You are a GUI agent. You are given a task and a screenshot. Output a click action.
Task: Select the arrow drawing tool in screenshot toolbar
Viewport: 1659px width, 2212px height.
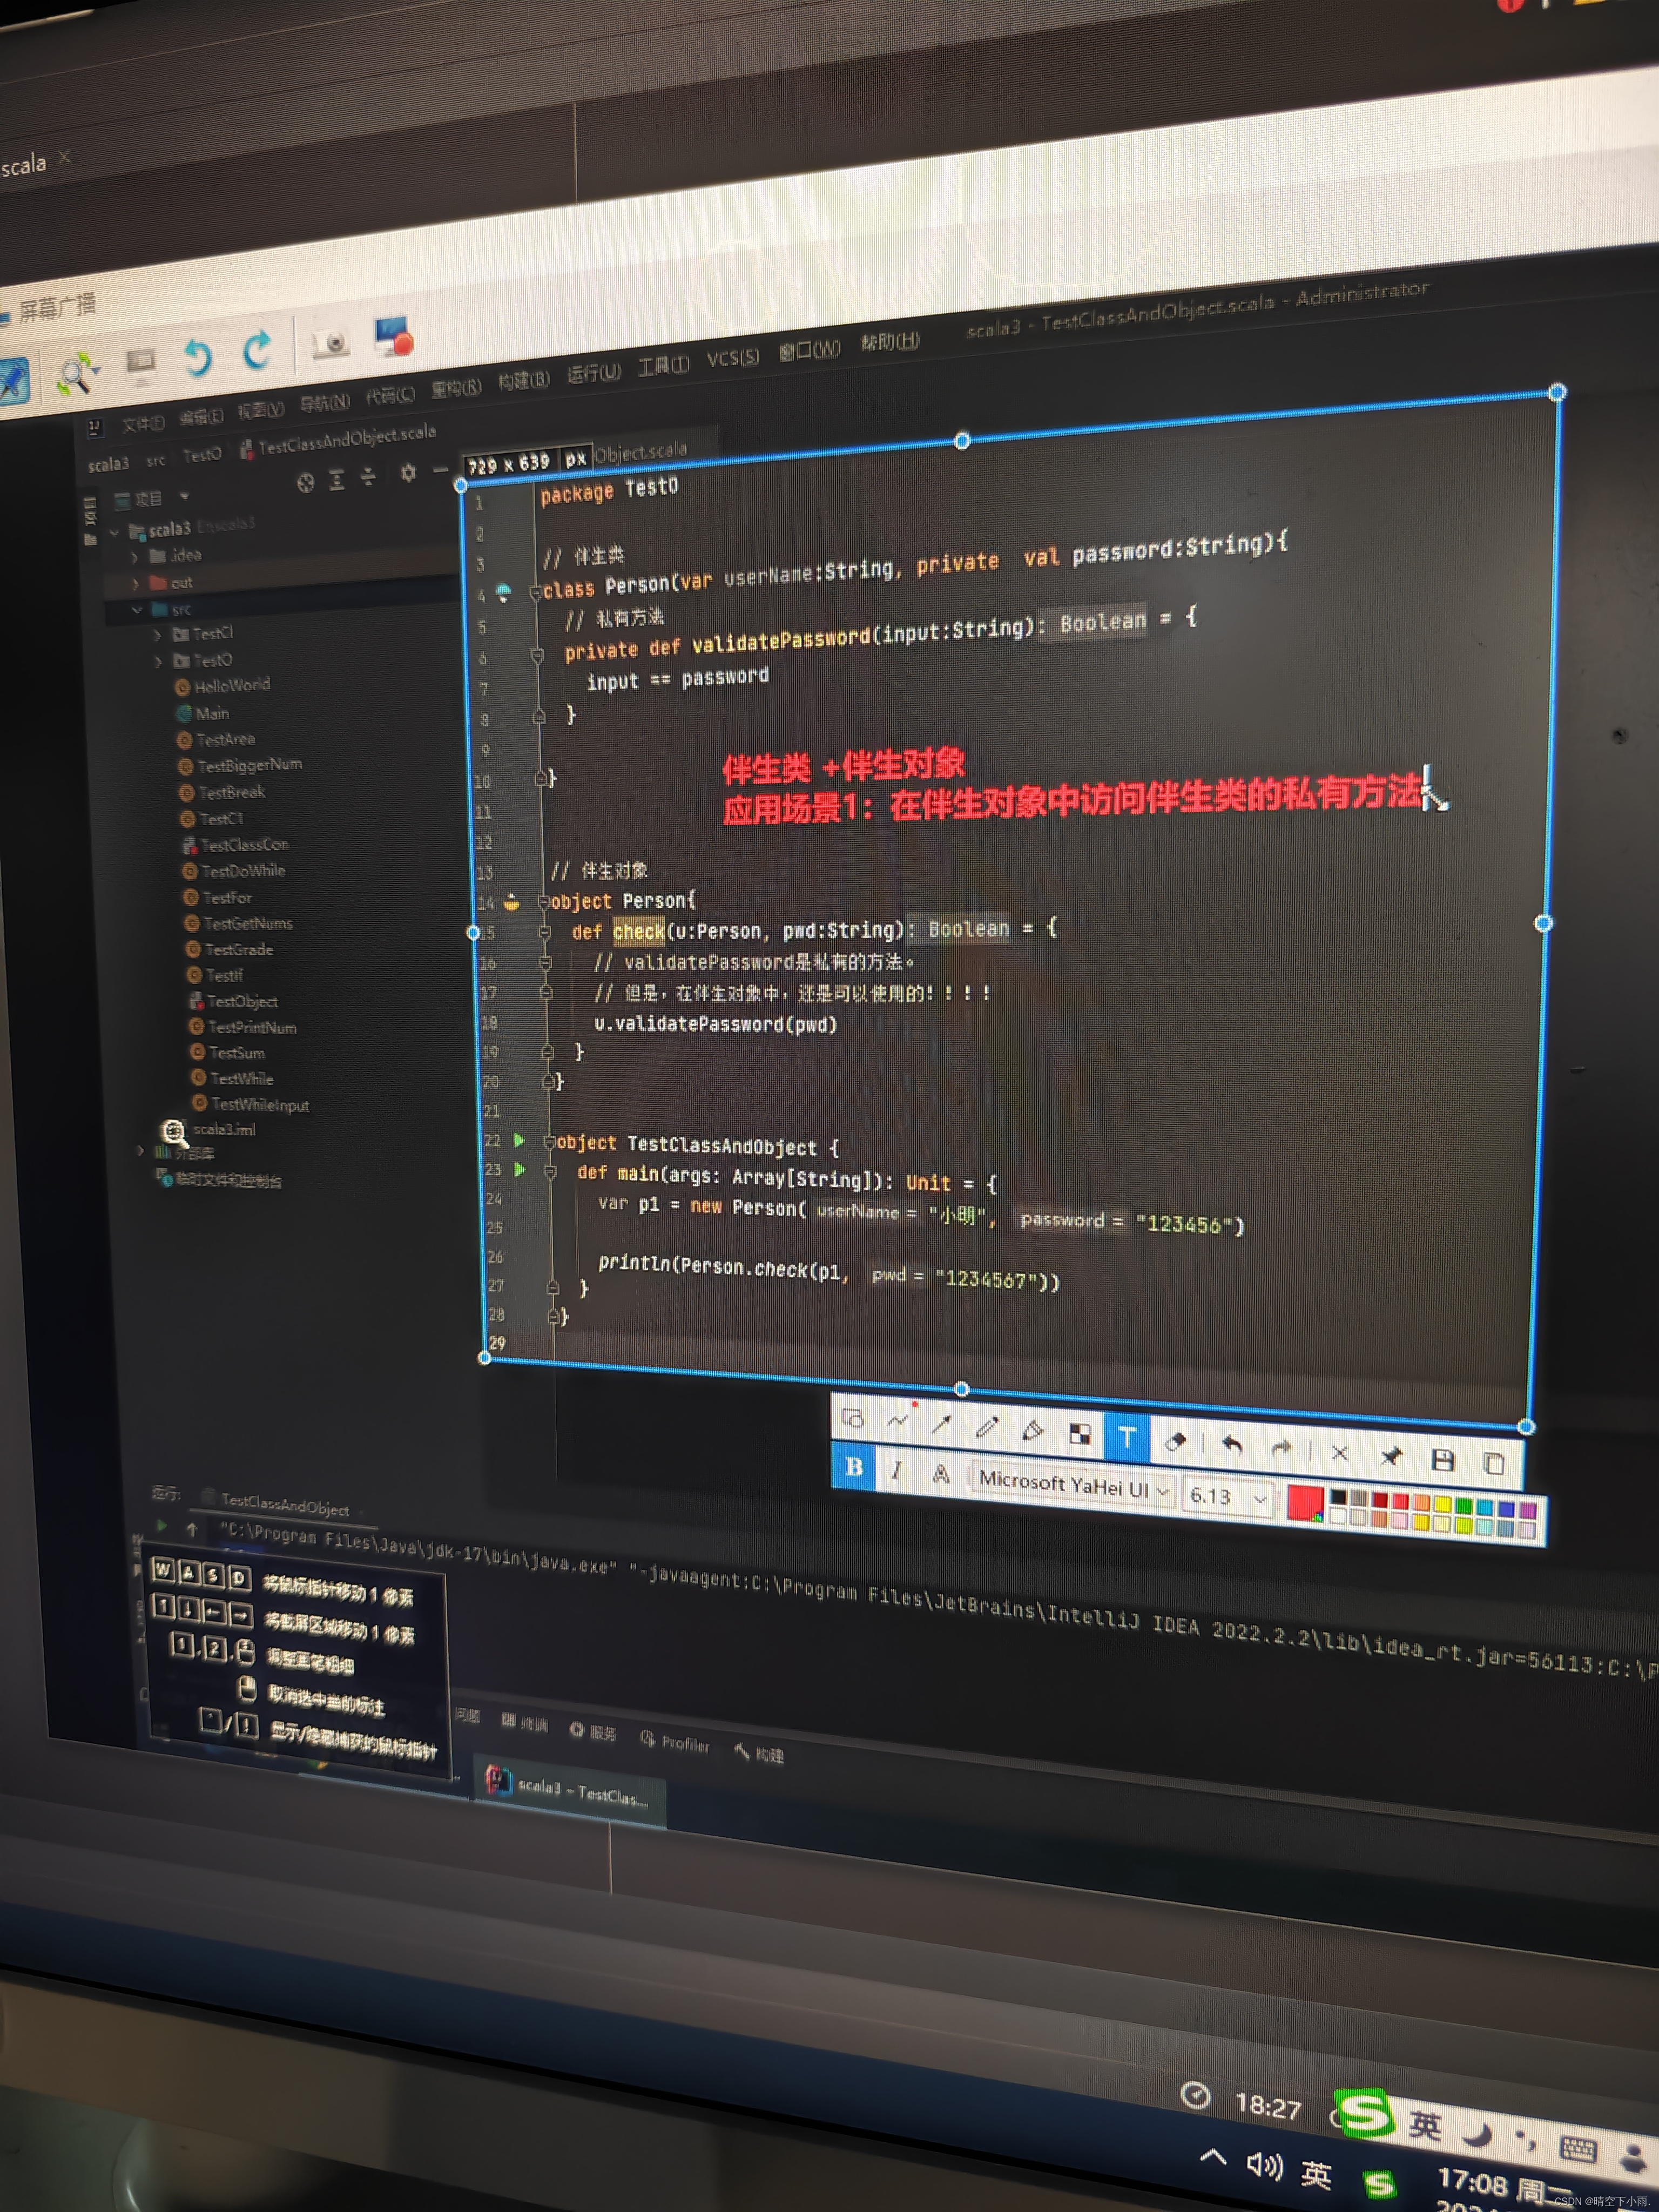click(941, 1425)
